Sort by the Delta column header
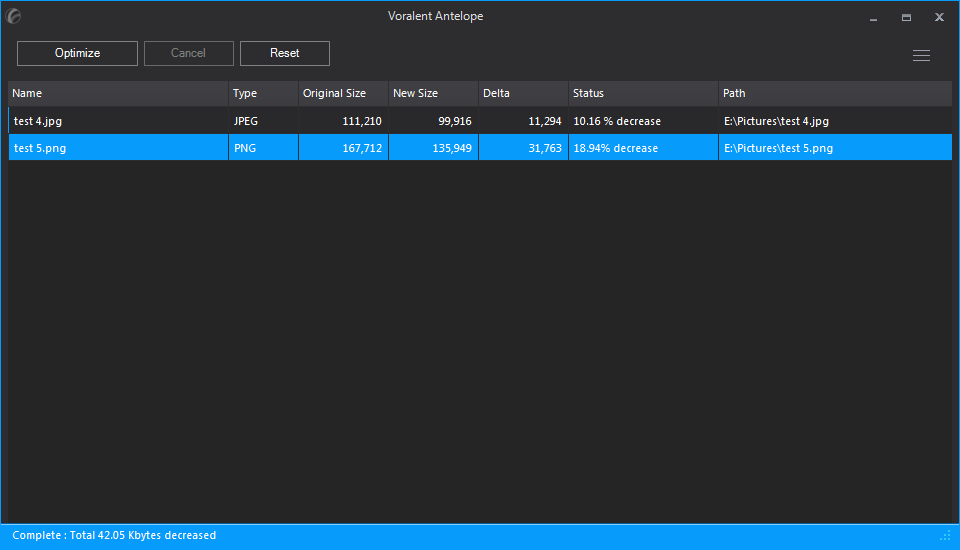Screen dimensions: 960x550 click(x=523, y=93)
